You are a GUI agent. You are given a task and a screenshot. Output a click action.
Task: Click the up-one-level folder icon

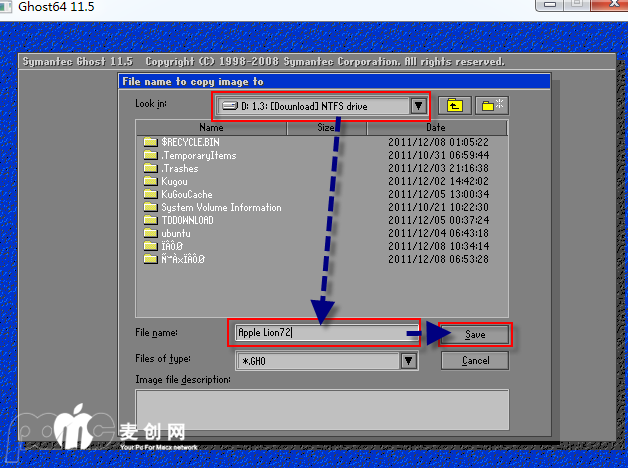pyautogui.click(x=455, y=105)
